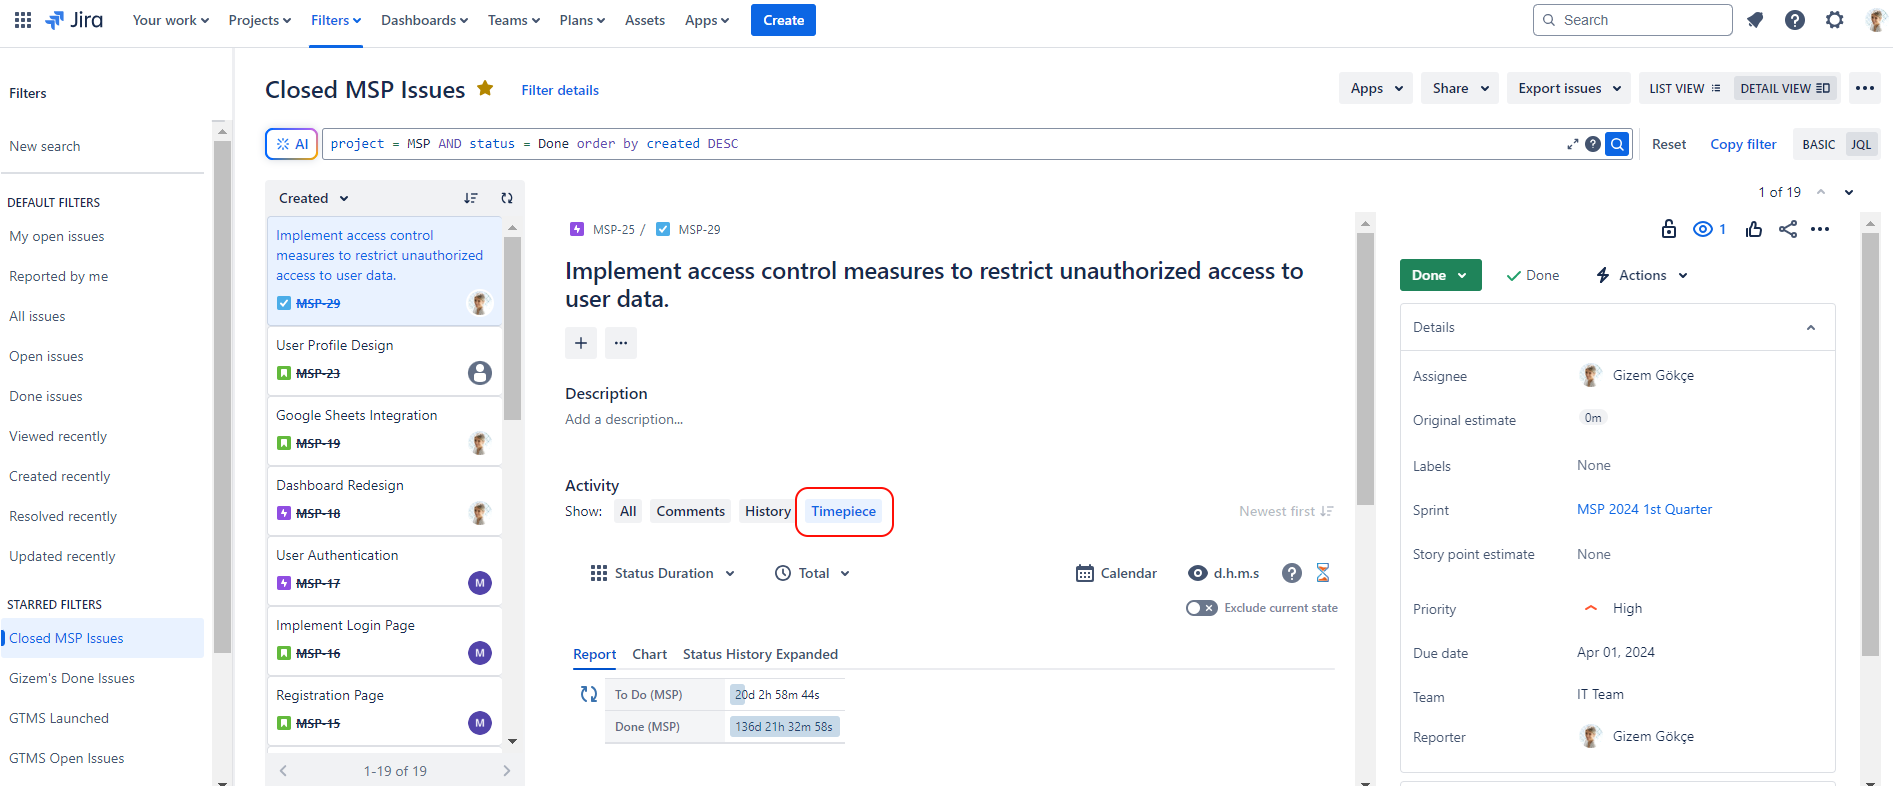Switch to the Chart tab
The image size is (1893, 786).
649,654
